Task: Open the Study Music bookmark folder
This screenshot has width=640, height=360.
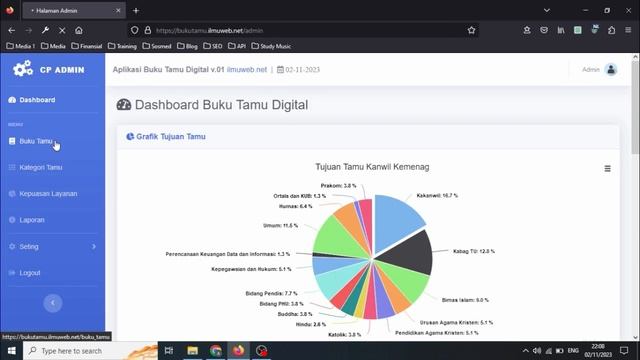Action: [x=271, y=46]
